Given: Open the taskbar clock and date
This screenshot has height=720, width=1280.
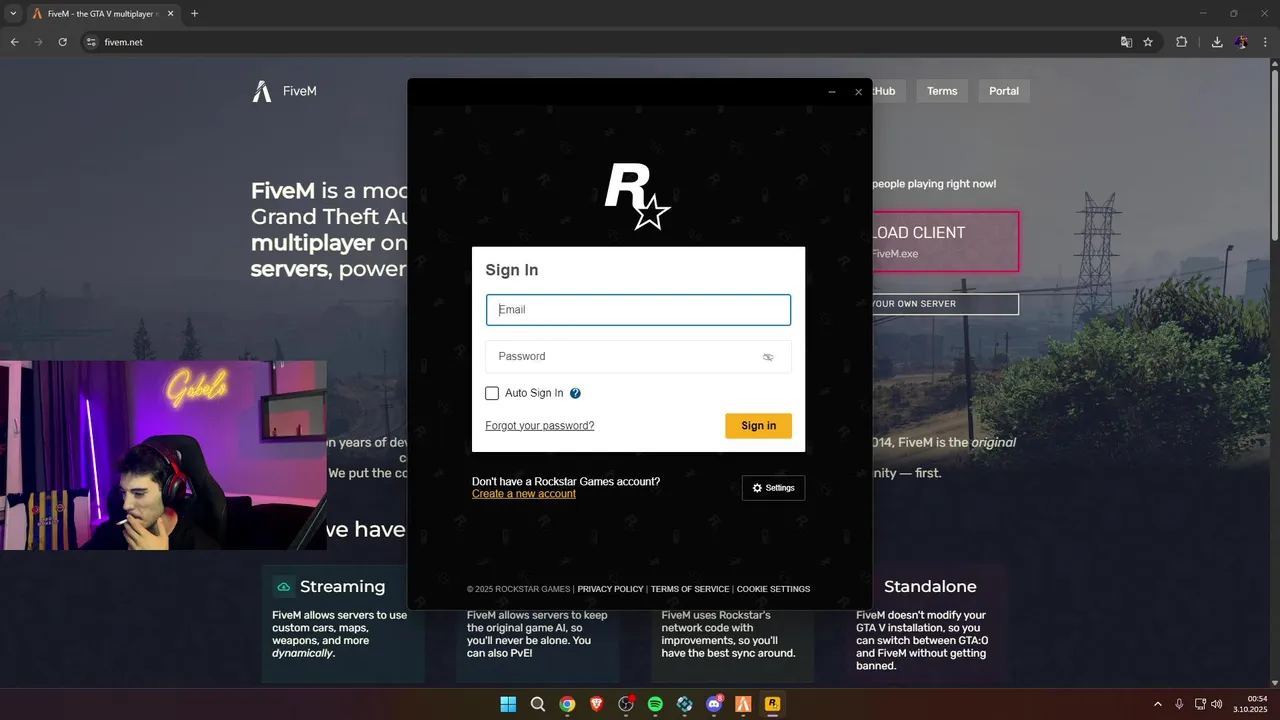Looking at the screenshot, I should pos(1251,704).
